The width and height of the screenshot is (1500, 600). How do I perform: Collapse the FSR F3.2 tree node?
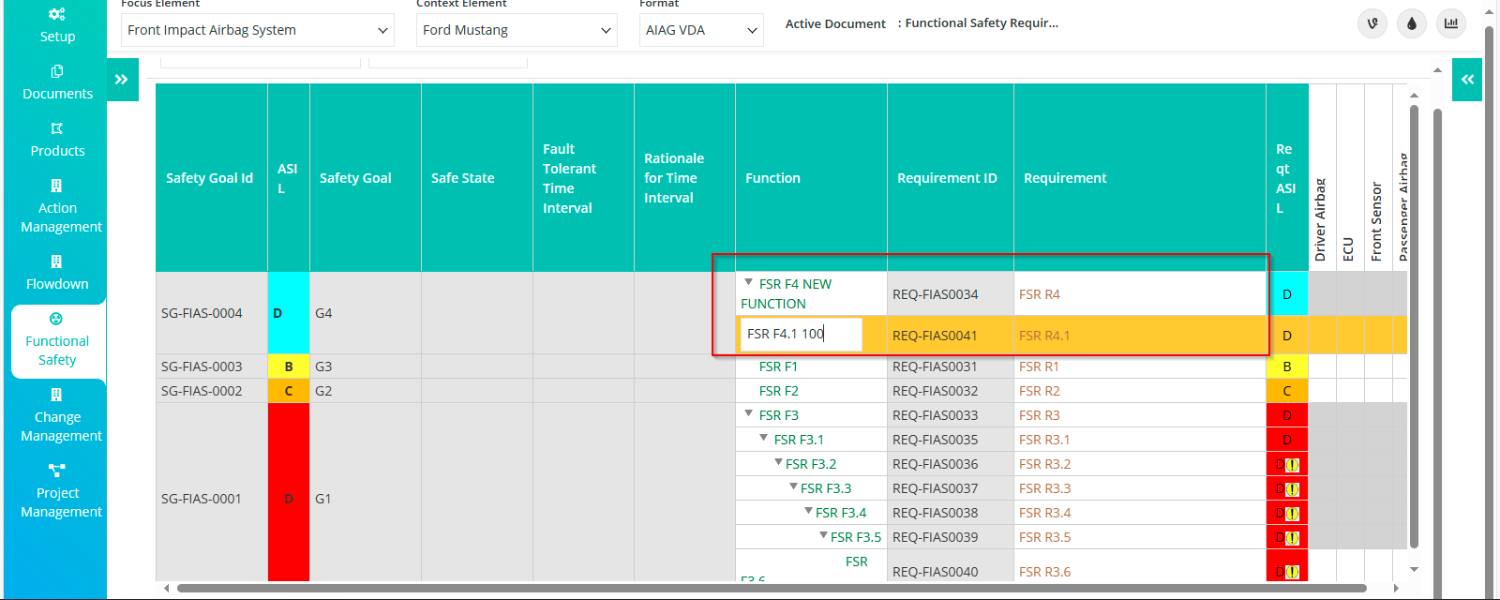(778, 463)
